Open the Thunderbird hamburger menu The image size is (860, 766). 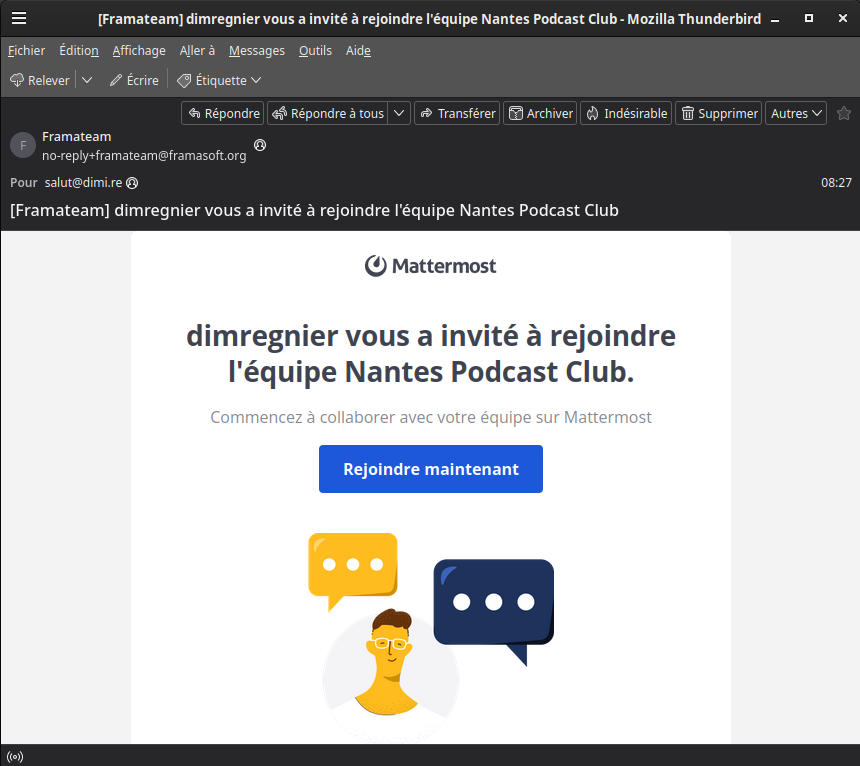[x=19, y=18]
